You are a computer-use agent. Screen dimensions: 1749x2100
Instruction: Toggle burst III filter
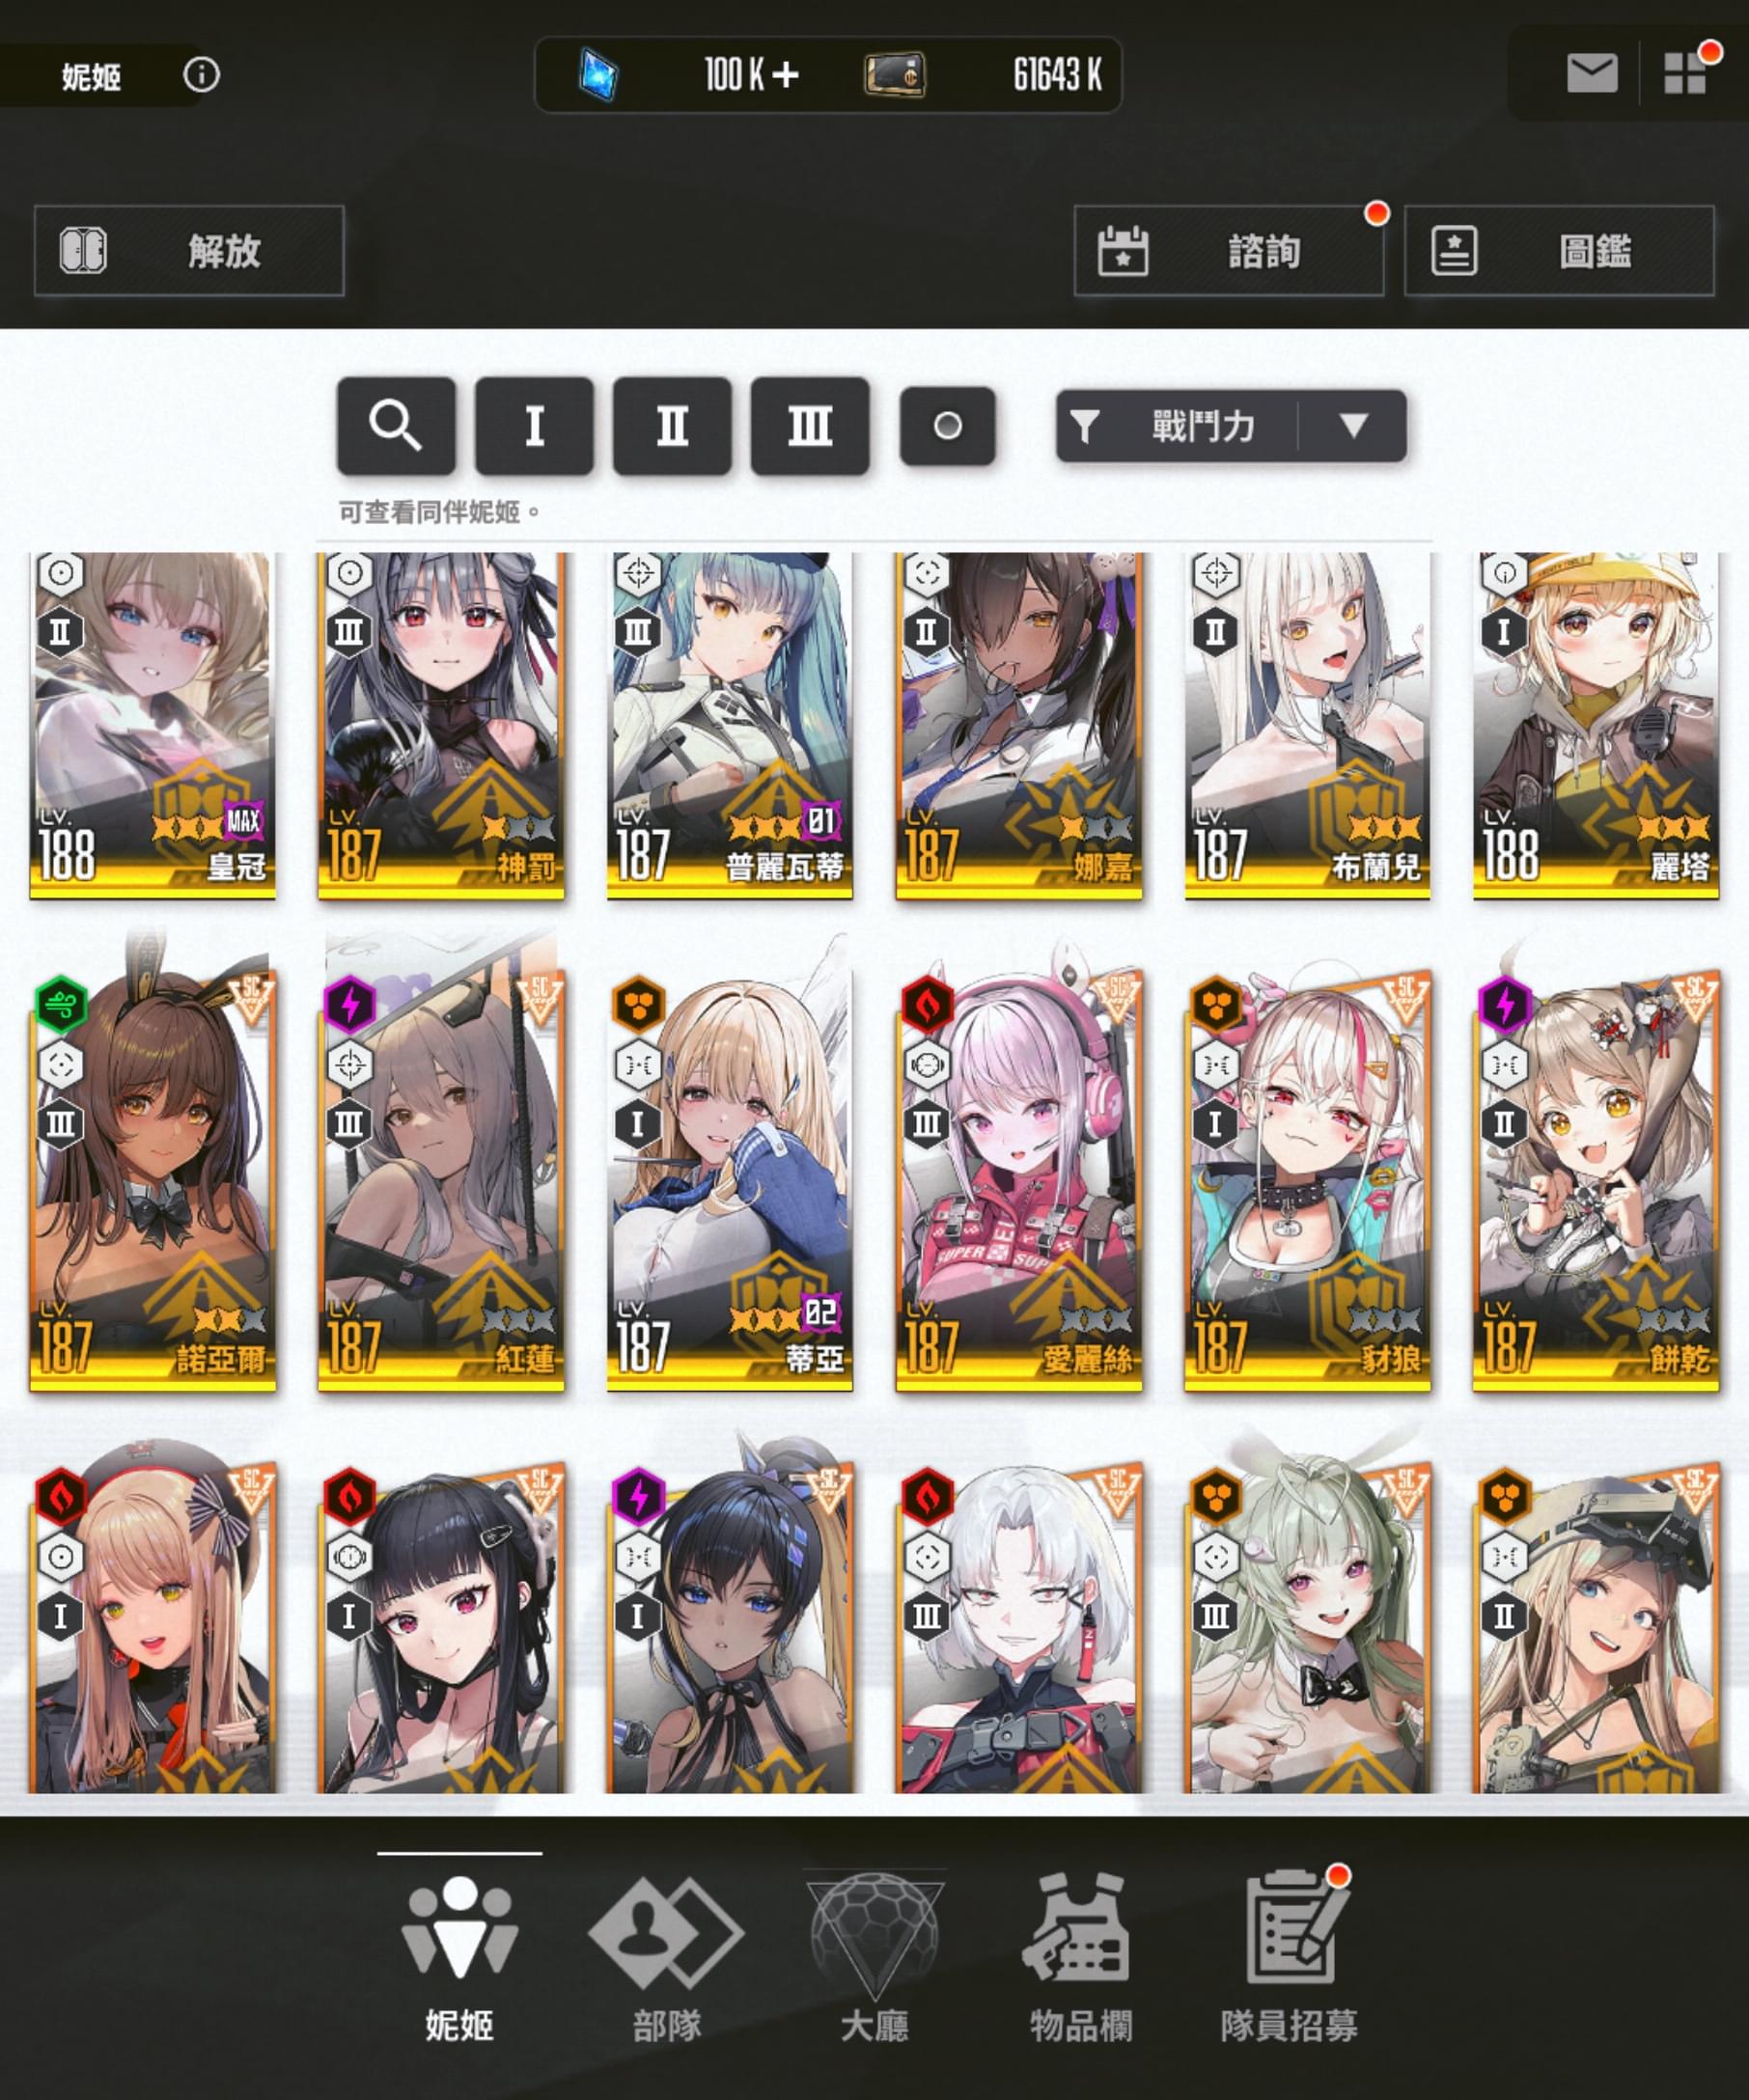(x=810, y=426)
